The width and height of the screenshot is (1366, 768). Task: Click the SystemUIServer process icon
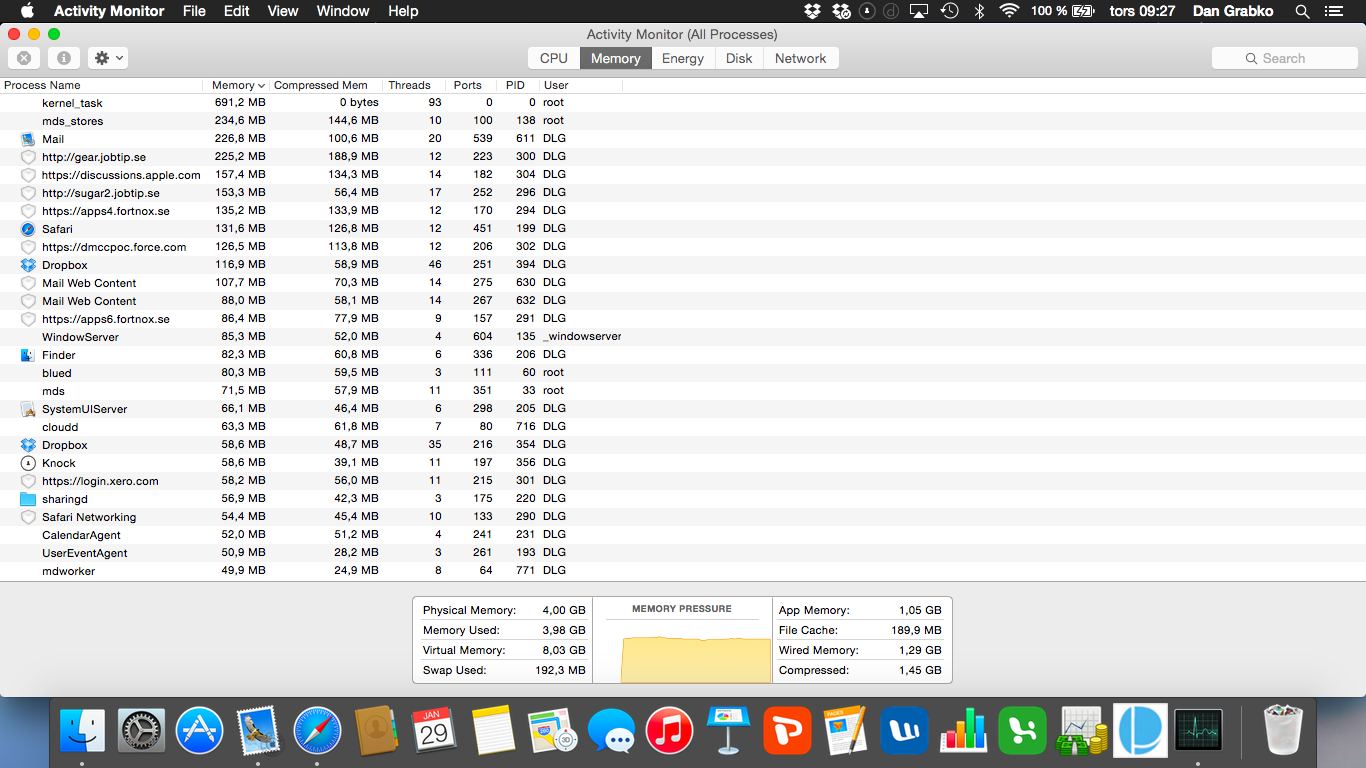(28, 409)
